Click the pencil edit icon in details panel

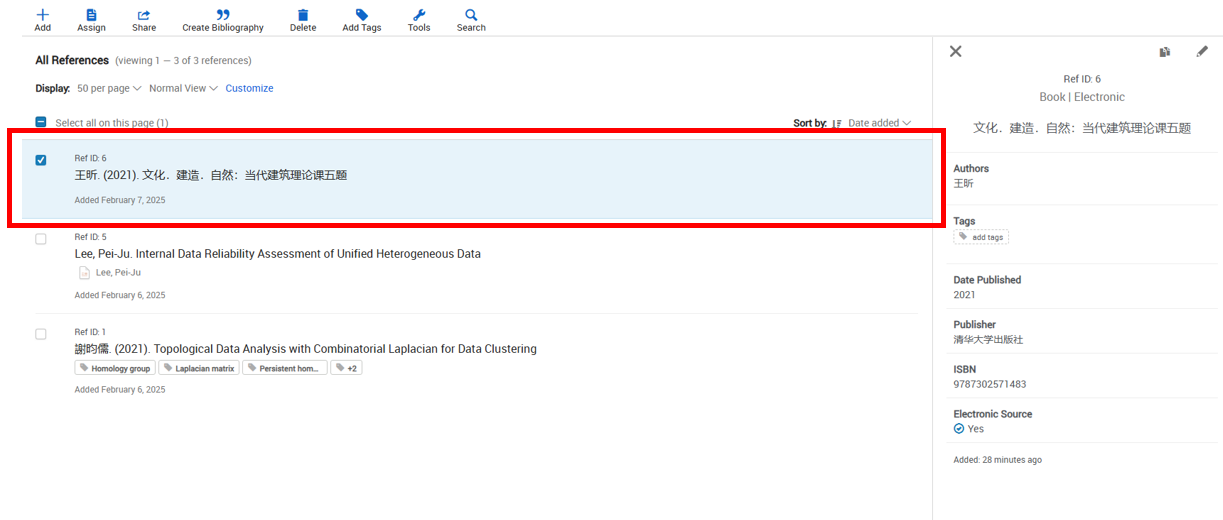coord(1202,52)
